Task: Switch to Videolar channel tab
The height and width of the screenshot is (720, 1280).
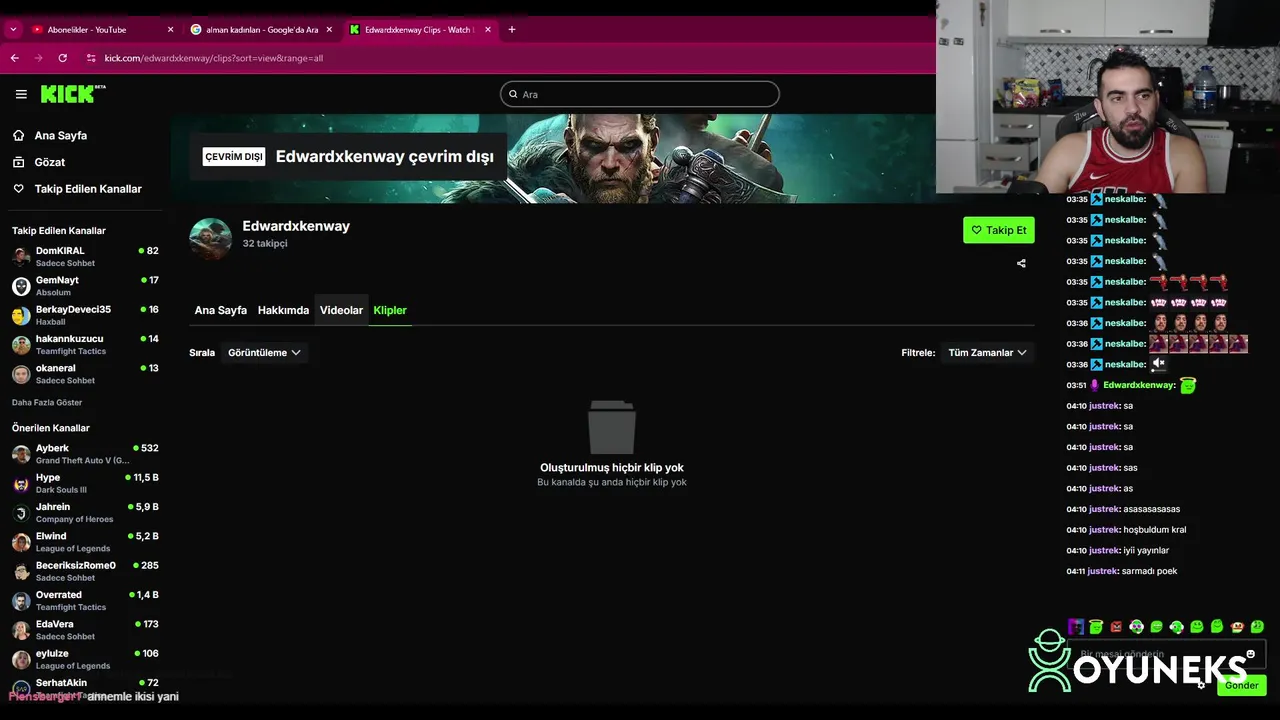Action: point(341,310)
